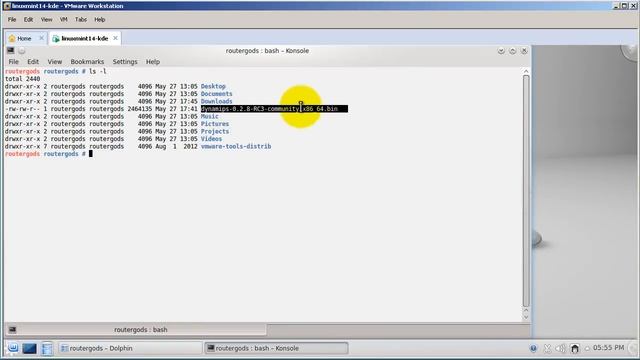This screenshot has width=640, height=360.
Task: Open the device notifier tray icon
Action: click(x=575, y=348)
